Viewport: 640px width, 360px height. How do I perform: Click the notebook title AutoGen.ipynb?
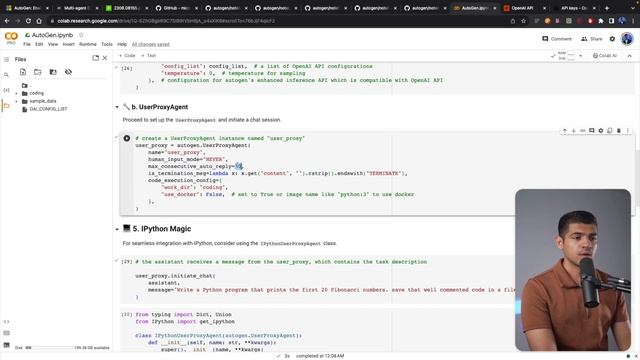coord(52,35)
